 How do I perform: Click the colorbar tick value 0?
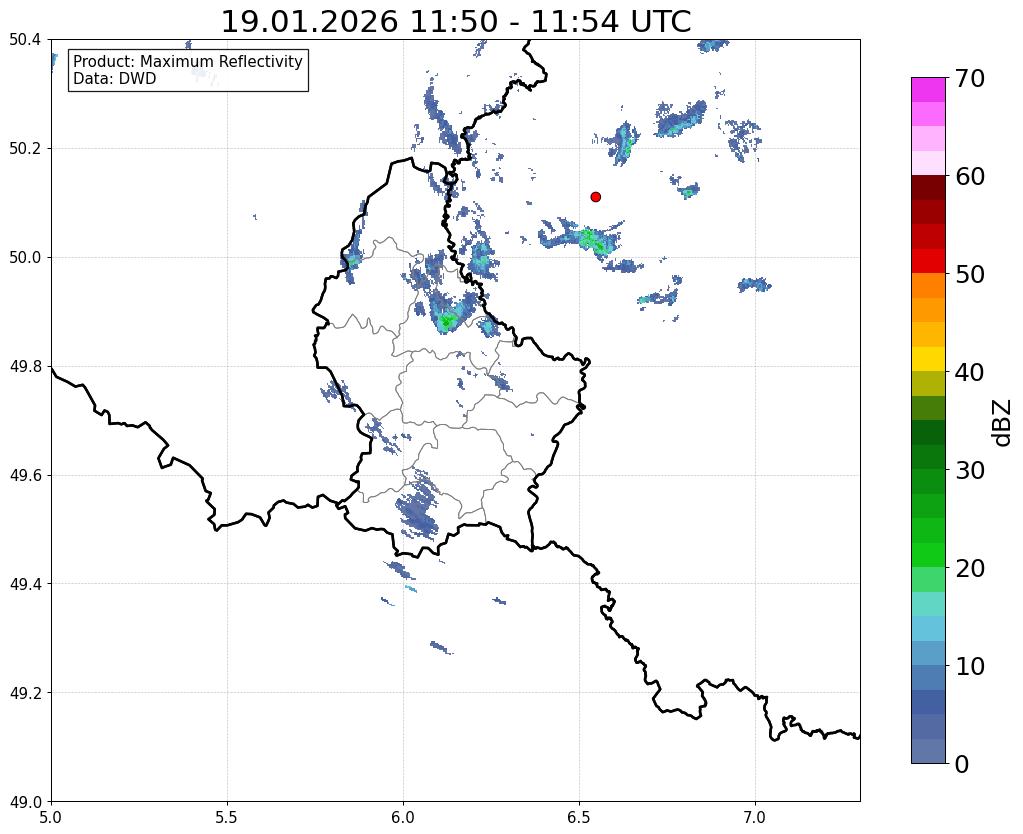(x=962, y=764)
